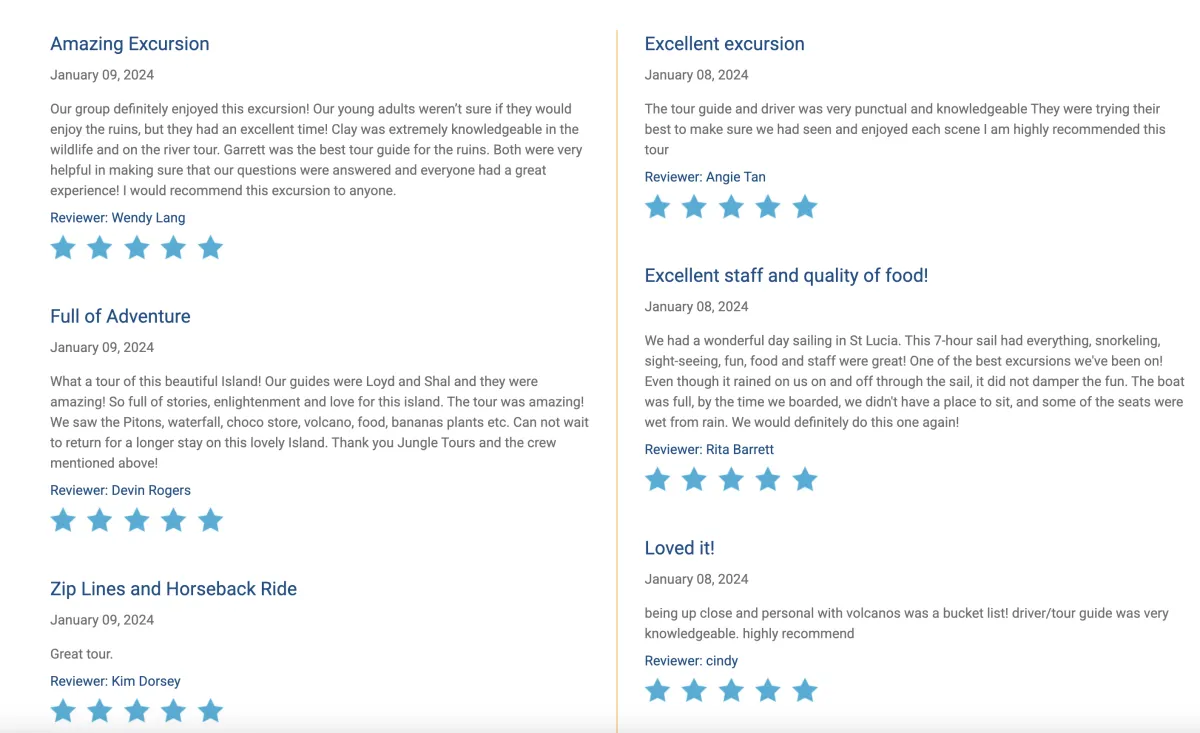Click Reviewer: Wendy Lang name
This screenshot has height=733, width=1200.
click(x=118, y=218)
